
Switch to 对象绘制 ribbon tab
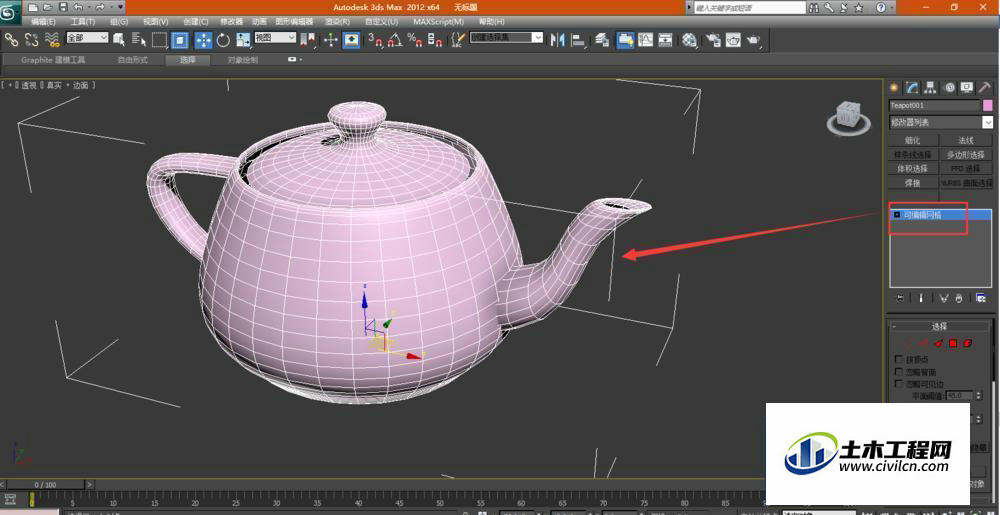(243, 60)
